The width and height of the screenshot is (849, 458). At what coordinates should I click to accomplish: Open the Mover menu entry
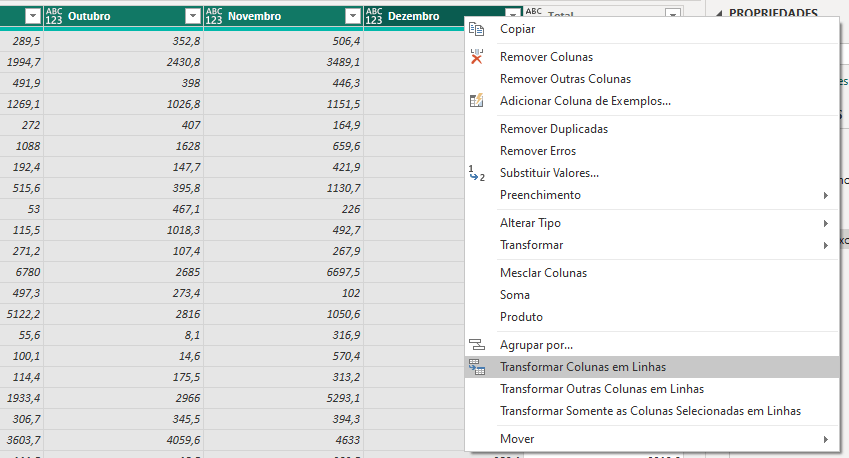pos(652,439)
